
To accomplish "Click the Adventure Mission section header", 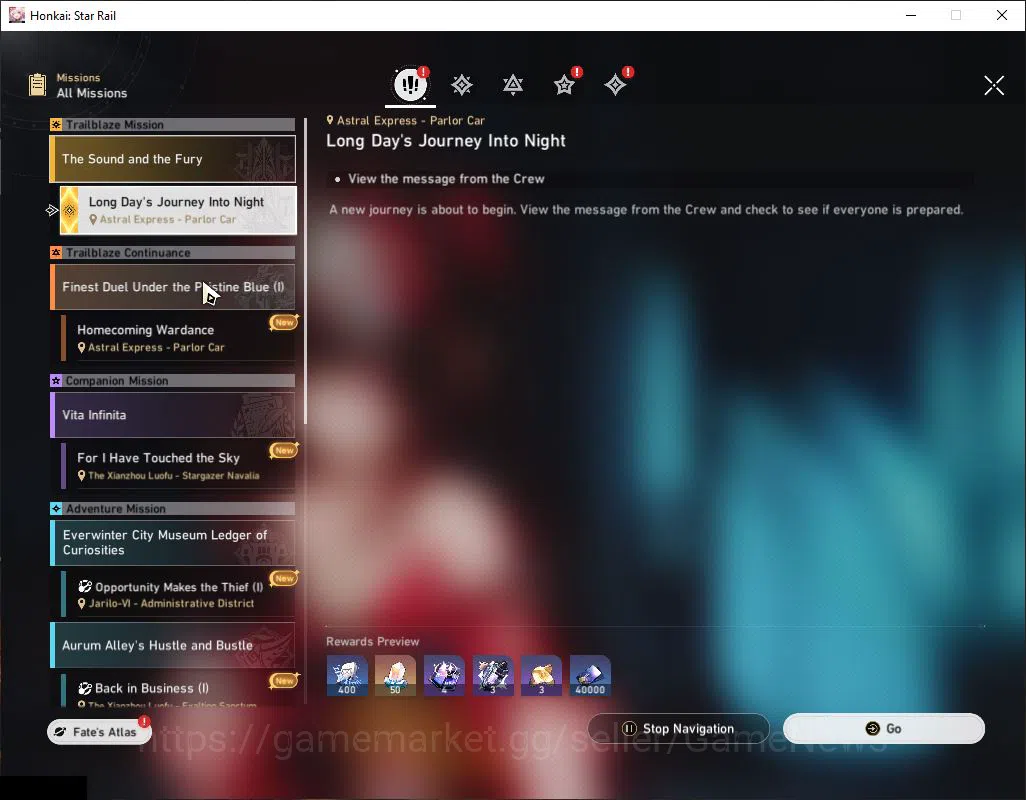I will pos(173,508).
